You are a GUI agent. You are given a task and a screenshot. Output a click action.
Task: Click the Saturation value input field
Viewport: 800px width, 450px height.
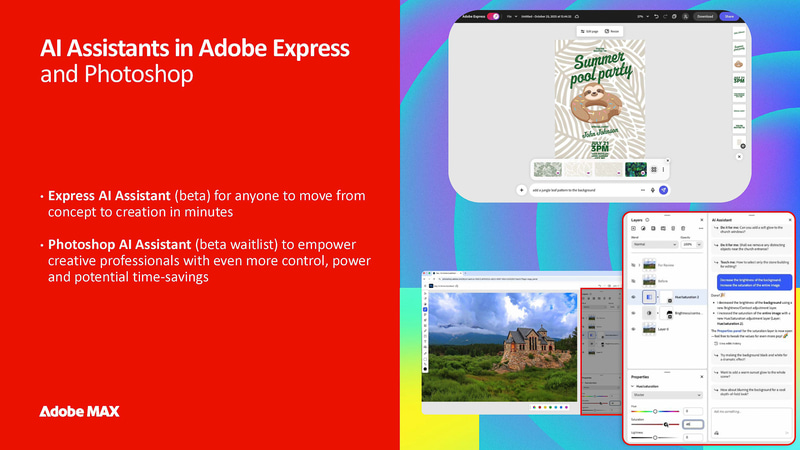click(x=693, y=424)
